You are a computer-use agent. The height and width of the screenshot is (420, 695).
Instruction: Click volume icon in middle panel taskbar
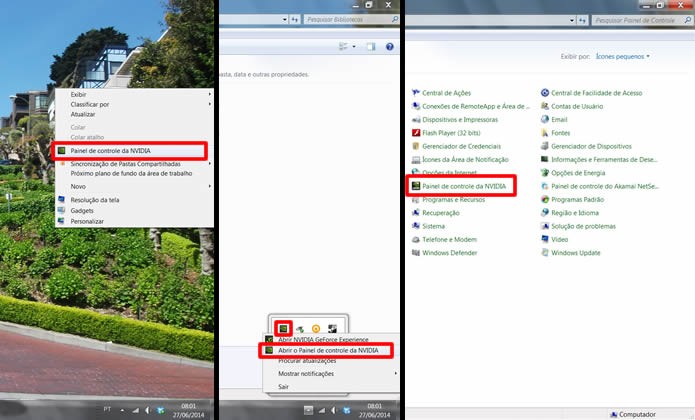pos(334,411)
